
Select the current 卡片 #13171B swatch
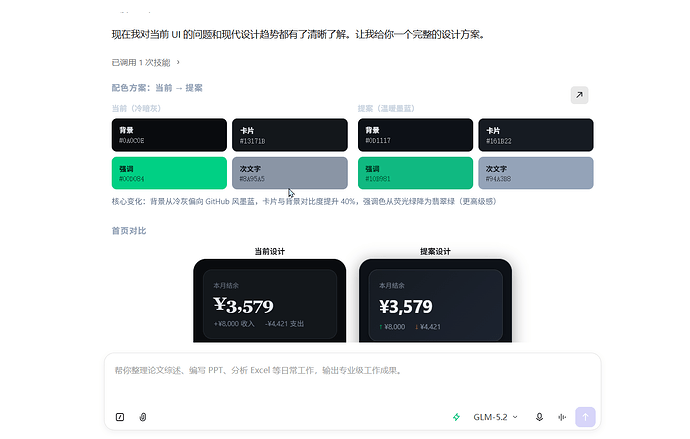(290, 135)
